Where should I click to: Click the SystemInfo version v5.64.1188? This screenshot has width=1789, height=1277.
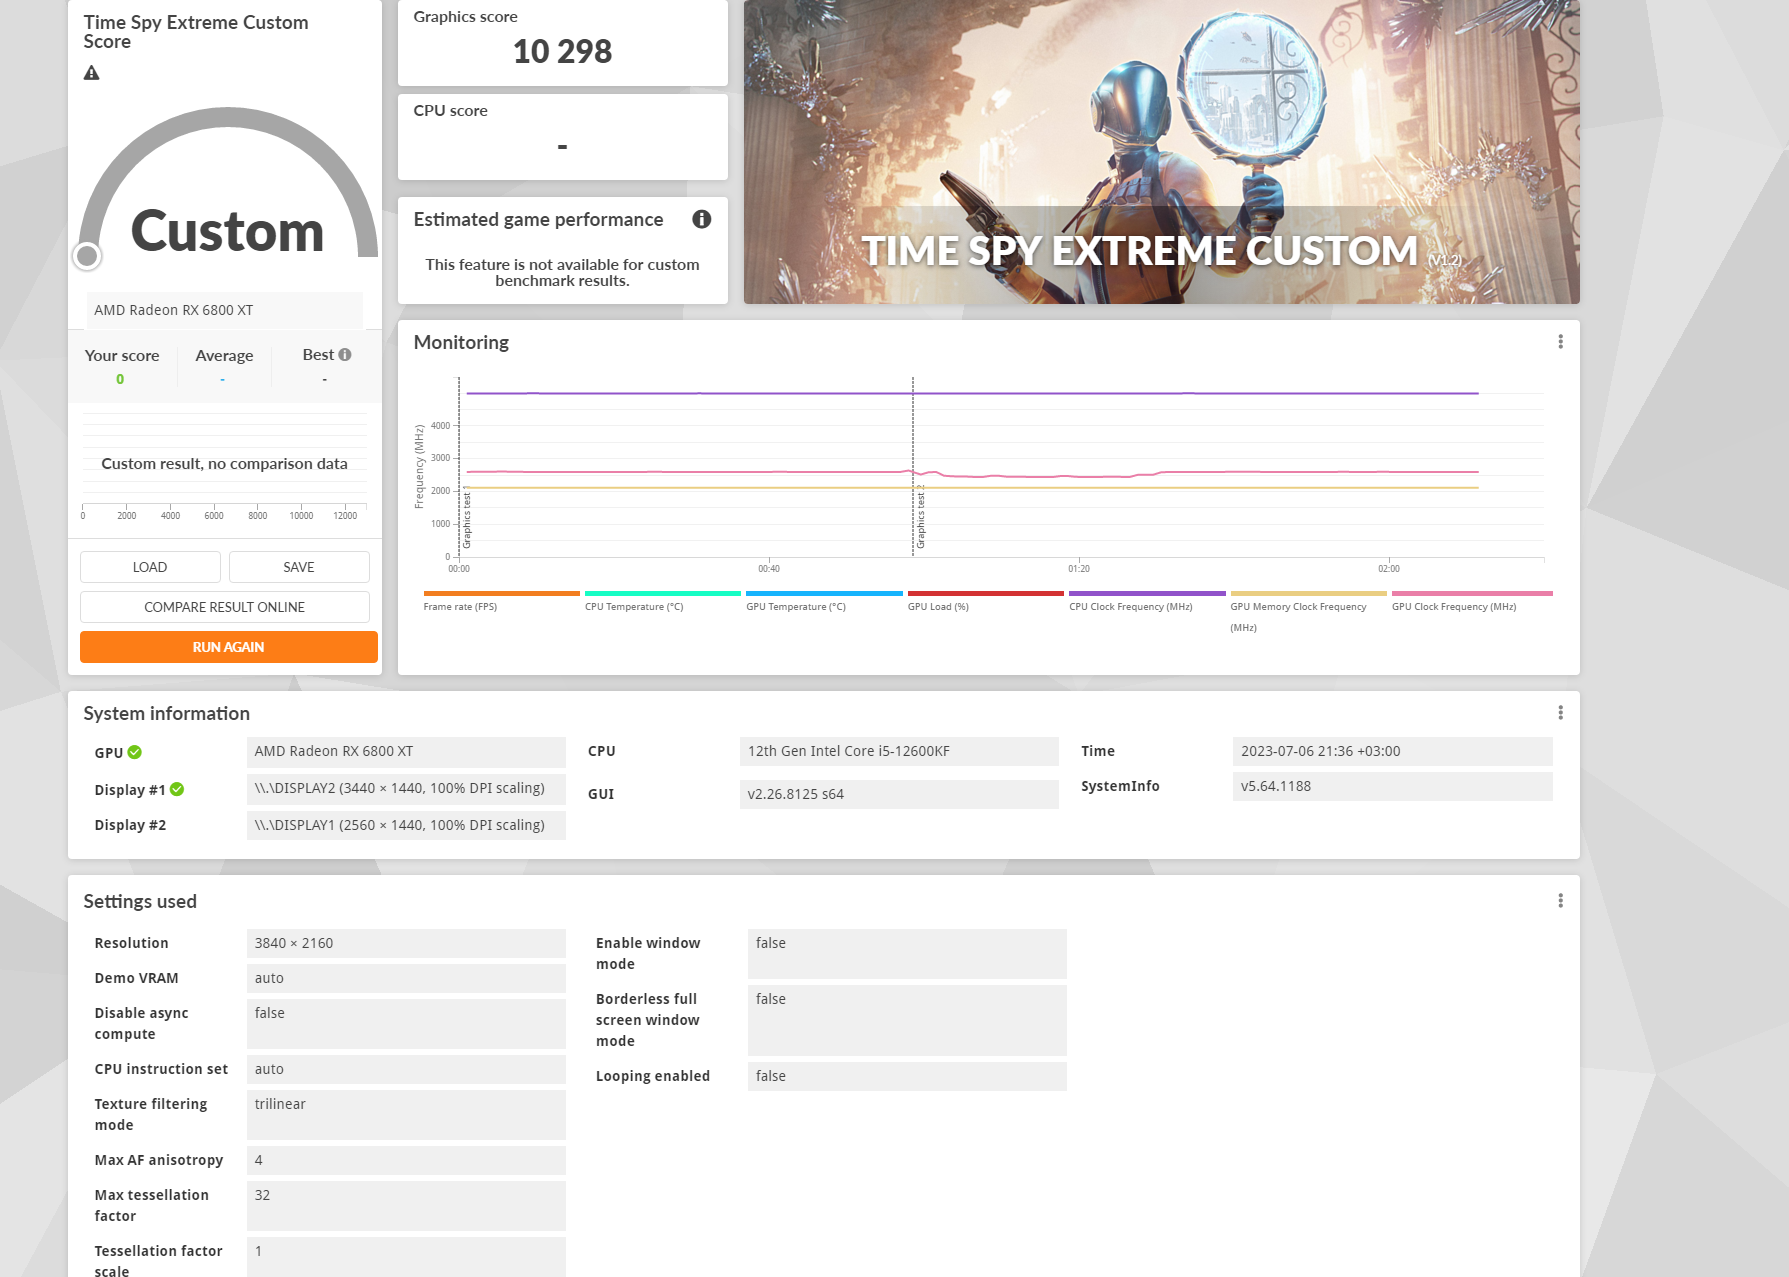tap(1392, 786)
